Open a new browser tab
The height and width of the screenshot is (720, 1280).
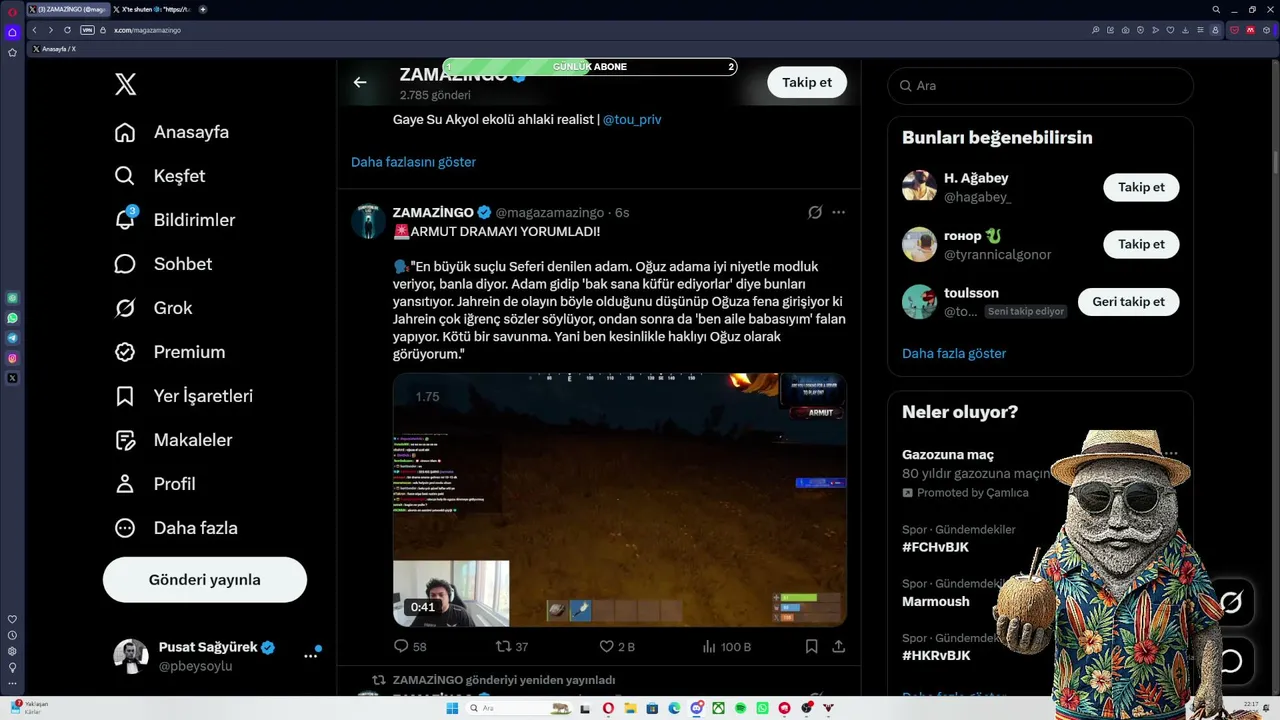click(x=203, y=9)
